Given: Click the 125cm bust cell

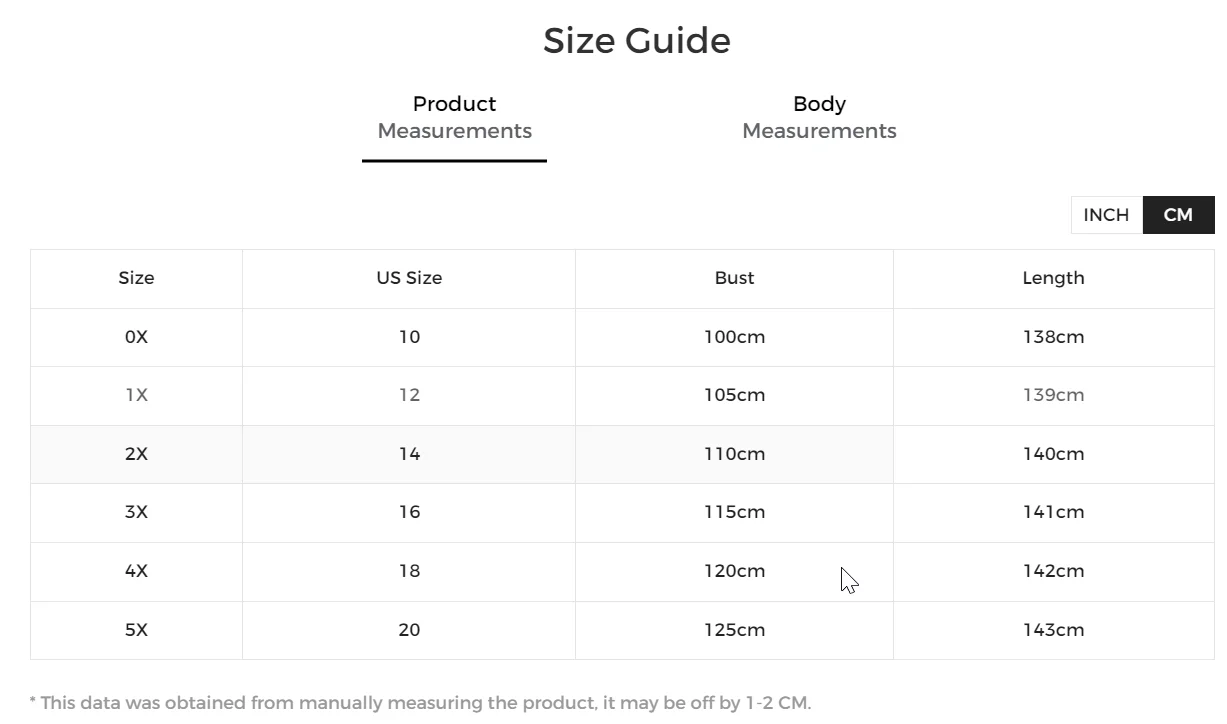Looking at the screenshot, I should [734, 630].
